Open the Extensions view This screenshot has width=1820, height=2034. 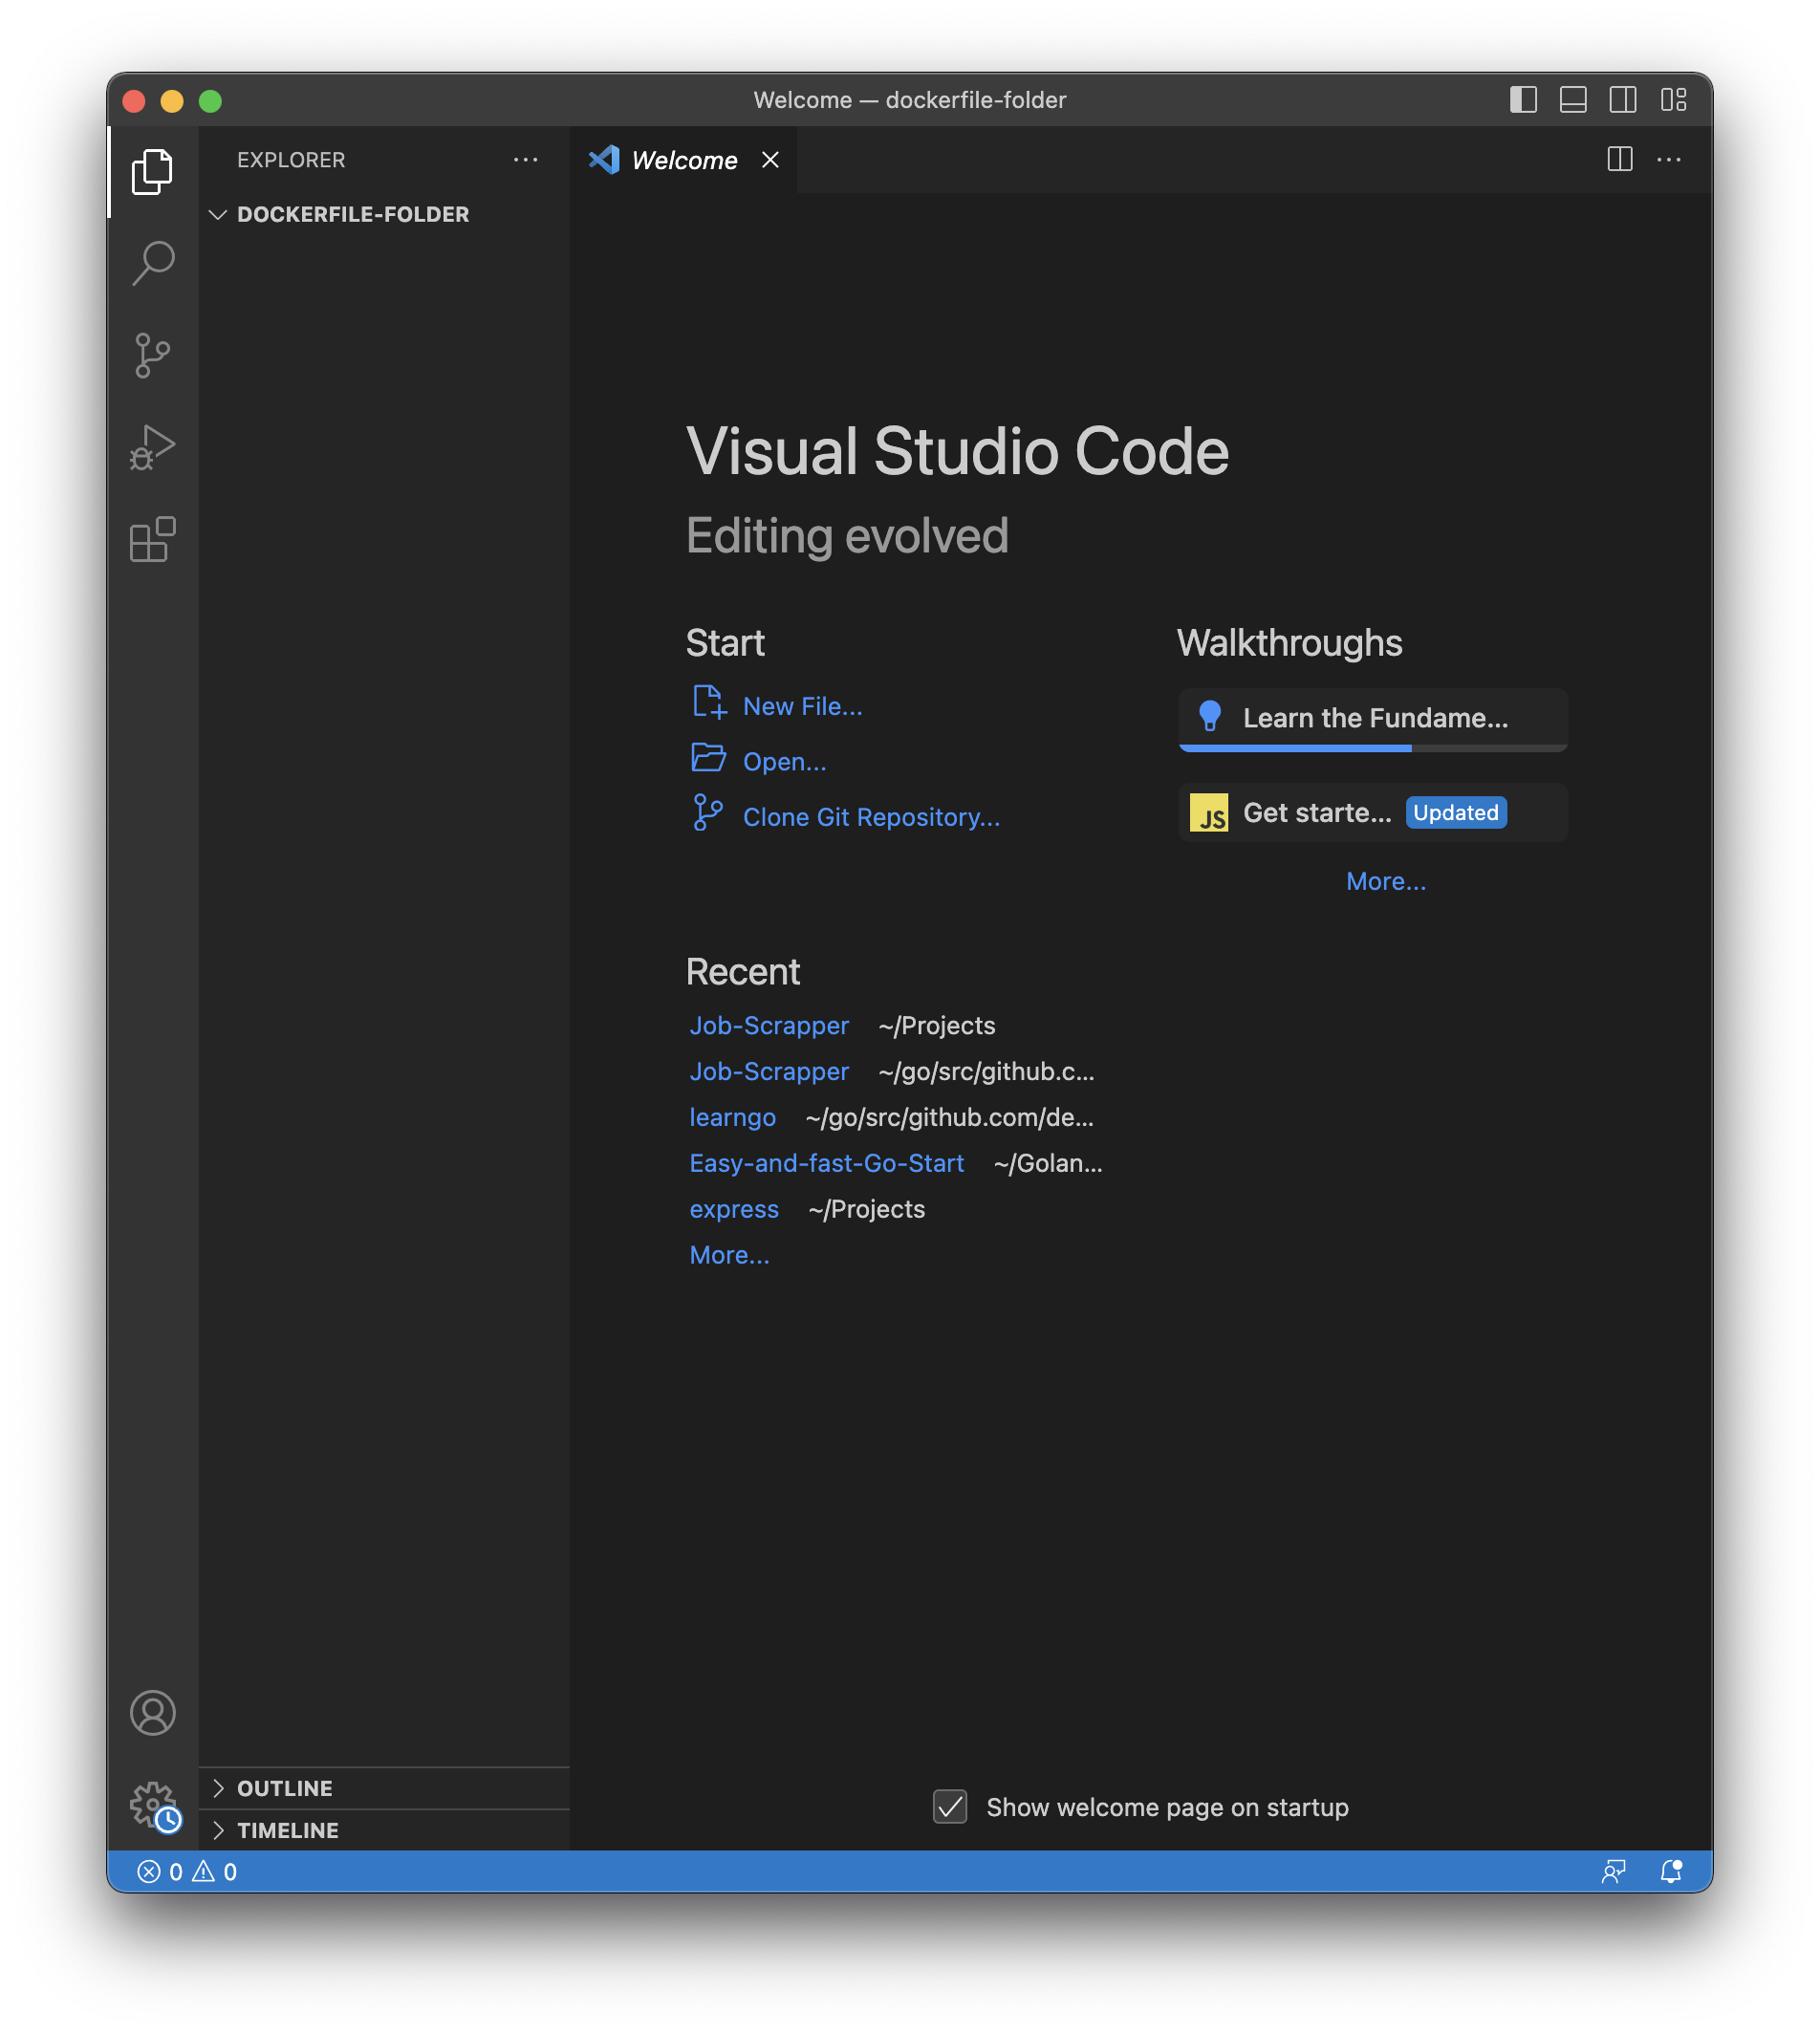tap(152, 540)
